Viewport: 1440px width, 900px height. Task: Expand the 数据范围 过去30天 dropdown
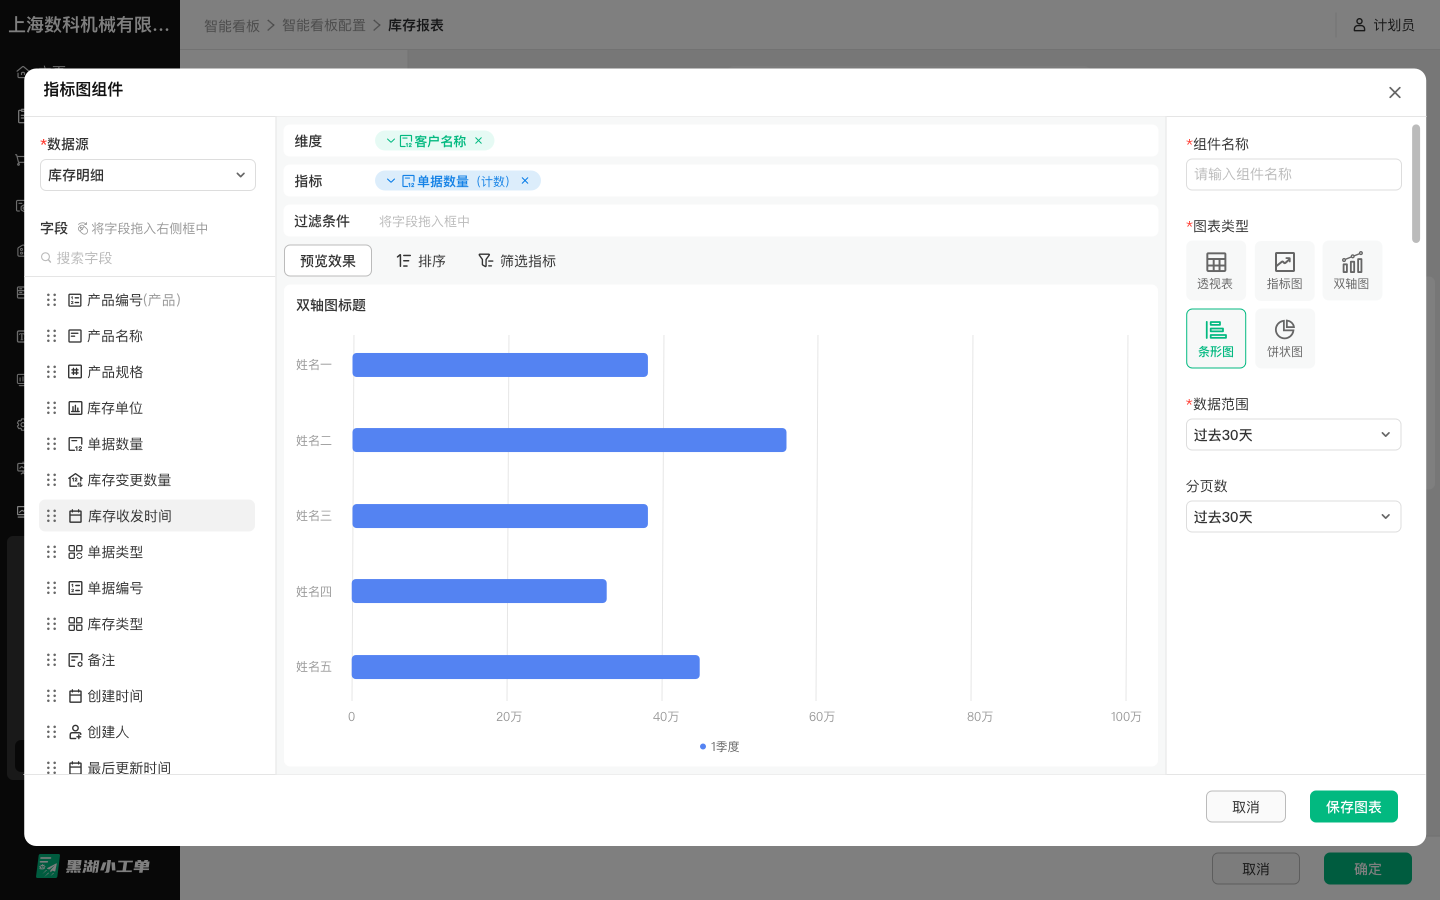click(x=1293, y=434)
